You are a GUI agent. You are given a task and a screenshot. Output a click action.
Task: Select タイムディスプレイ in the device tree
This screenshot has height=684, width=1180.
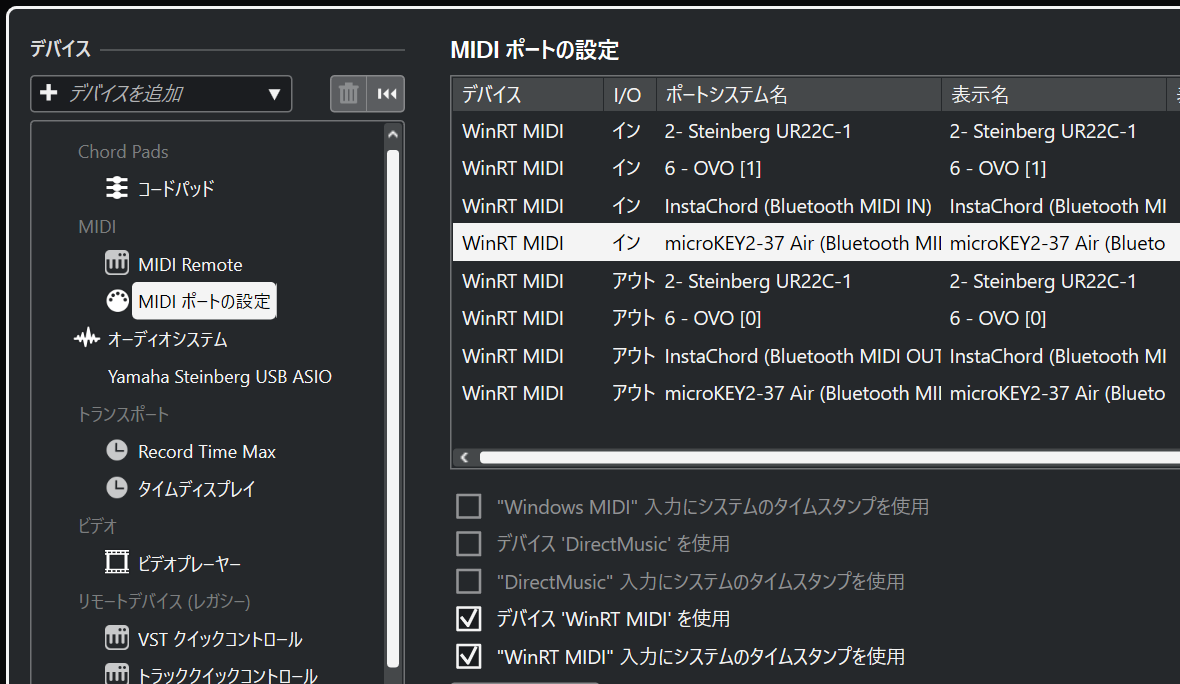196,489
